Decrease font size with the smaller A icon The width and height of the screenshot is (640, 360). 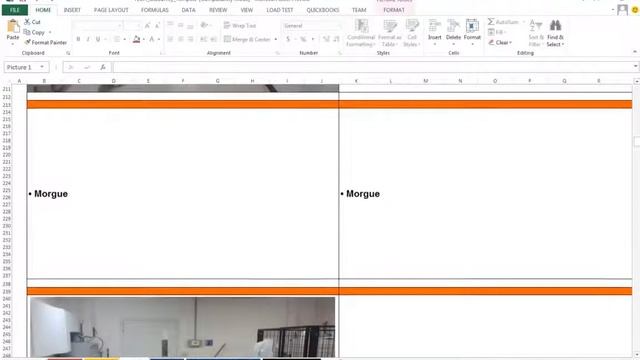(x=157, y=26)
